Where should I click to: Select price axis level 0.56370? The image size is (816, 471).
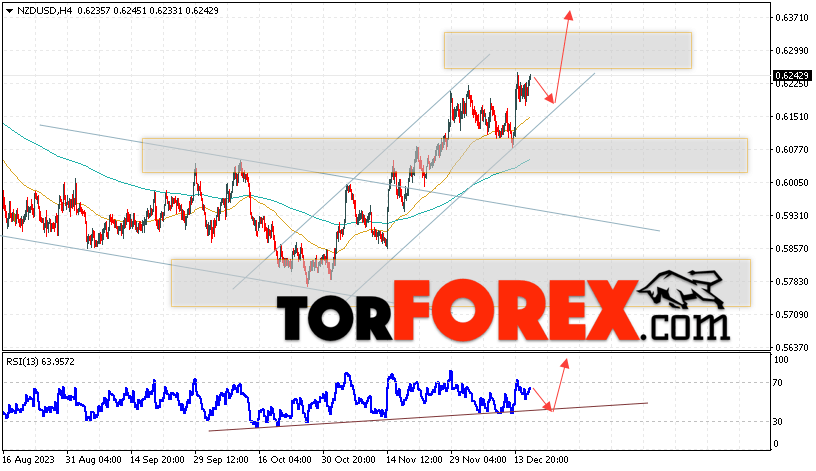pos(792,348)
